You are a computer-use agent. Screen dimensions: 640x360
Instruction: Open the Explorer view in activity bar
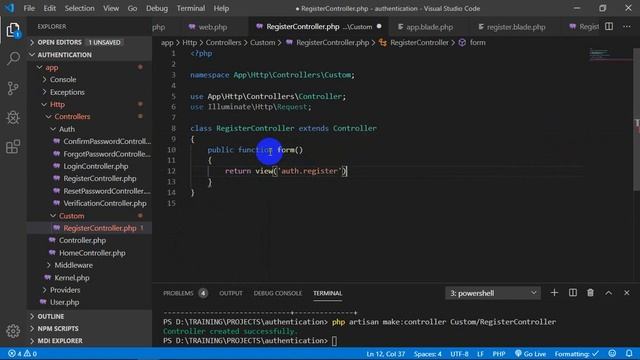(x=13, y=30)
